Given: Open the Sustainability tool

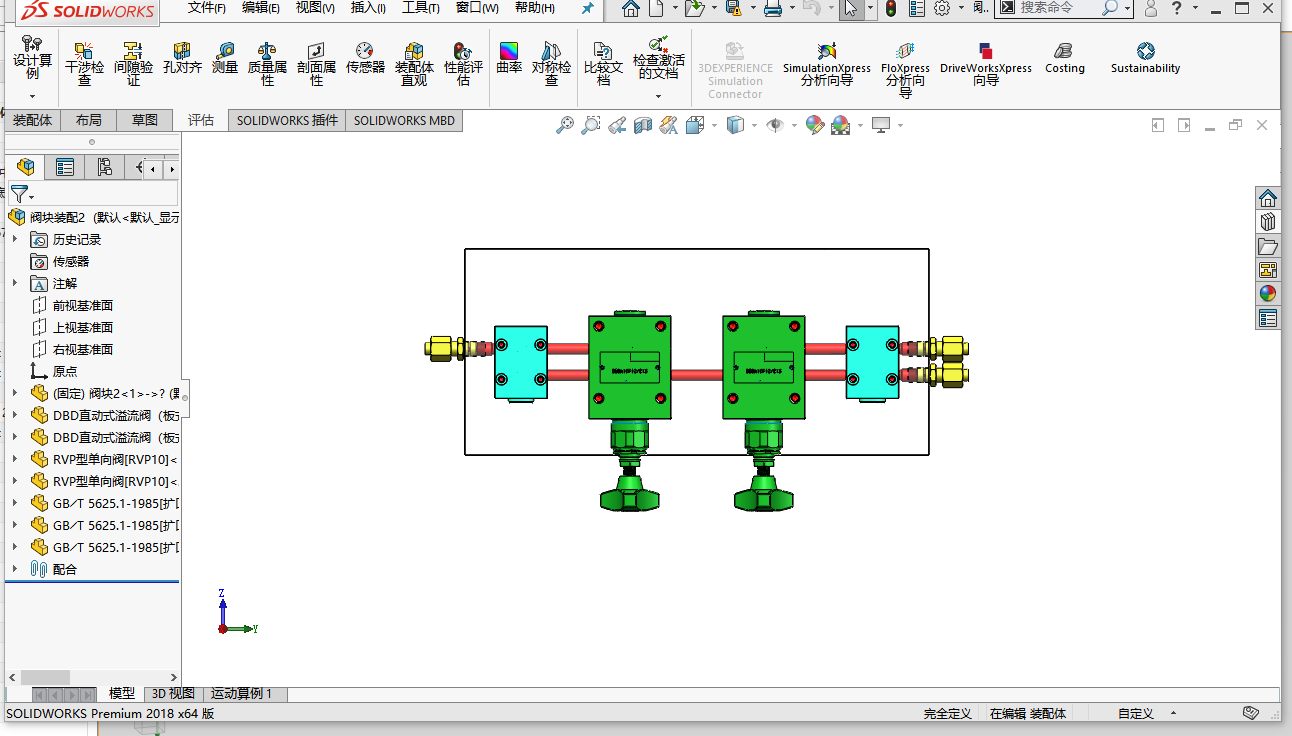Looking at the screenshot, I should point(1145,59).
